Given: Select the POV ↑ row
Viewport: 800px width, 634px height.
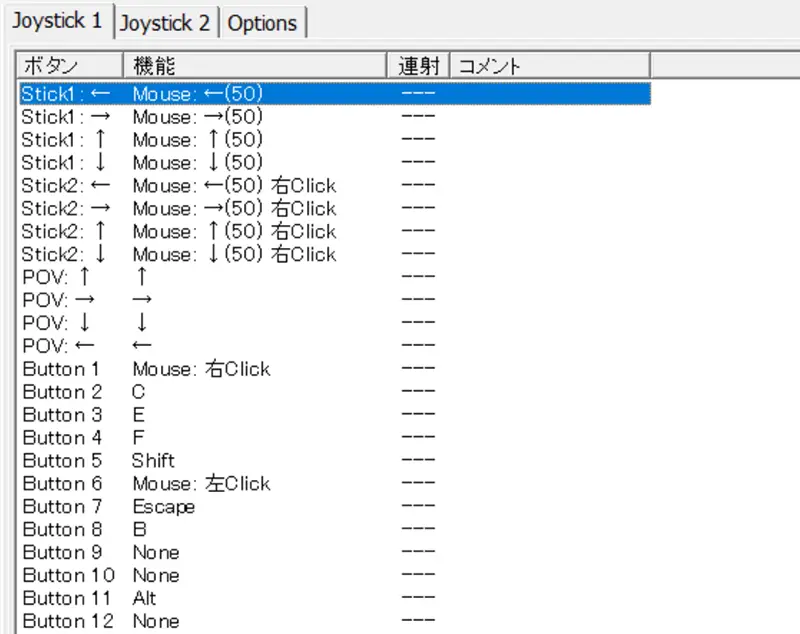Looking at the screenshot, I should [x=335, y=277].
